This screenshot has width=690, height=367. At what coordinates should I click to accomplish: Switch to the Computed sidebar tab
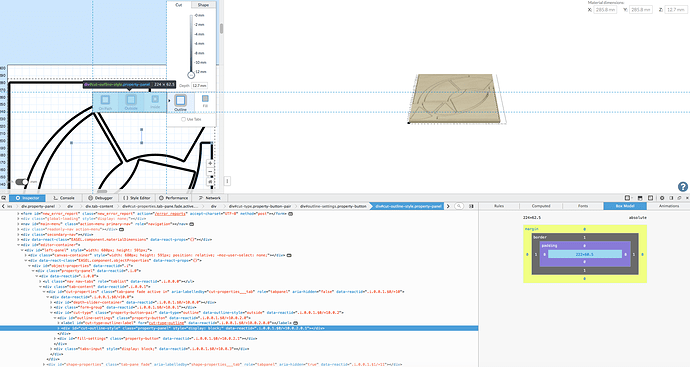pyautogui.click(x=541, y=206)
